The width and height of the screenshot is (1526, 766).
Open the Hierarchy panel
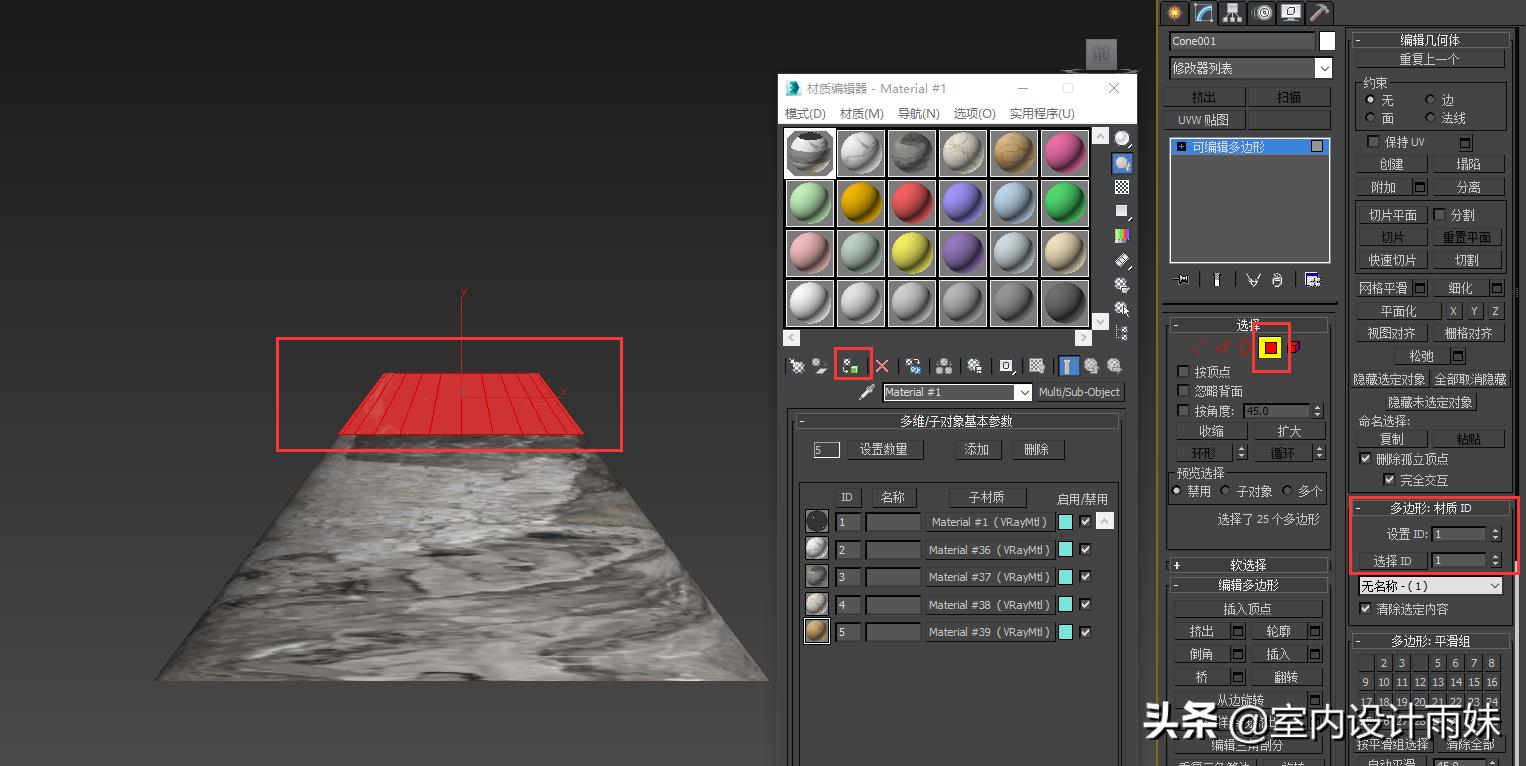coord(1231,12)
